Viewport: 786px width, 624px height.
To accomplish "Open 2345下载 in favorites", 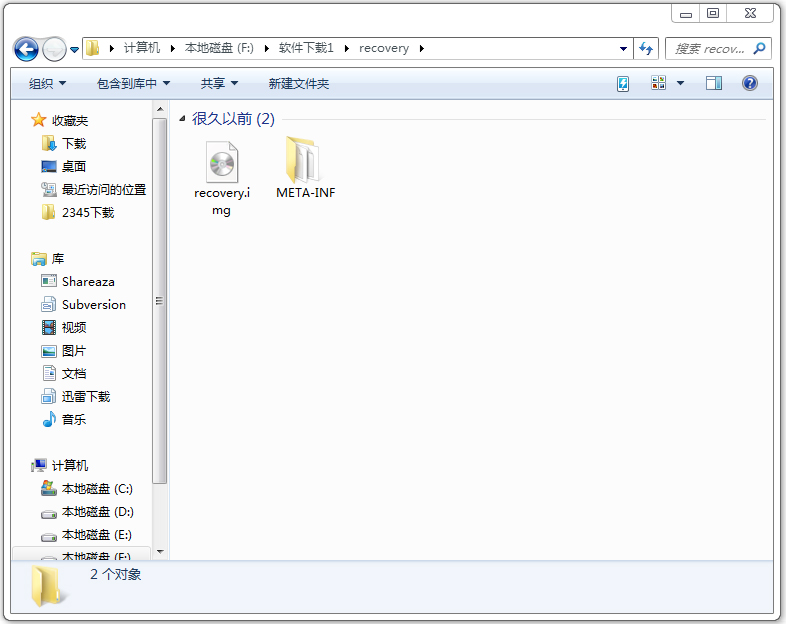I will (88, 213).
